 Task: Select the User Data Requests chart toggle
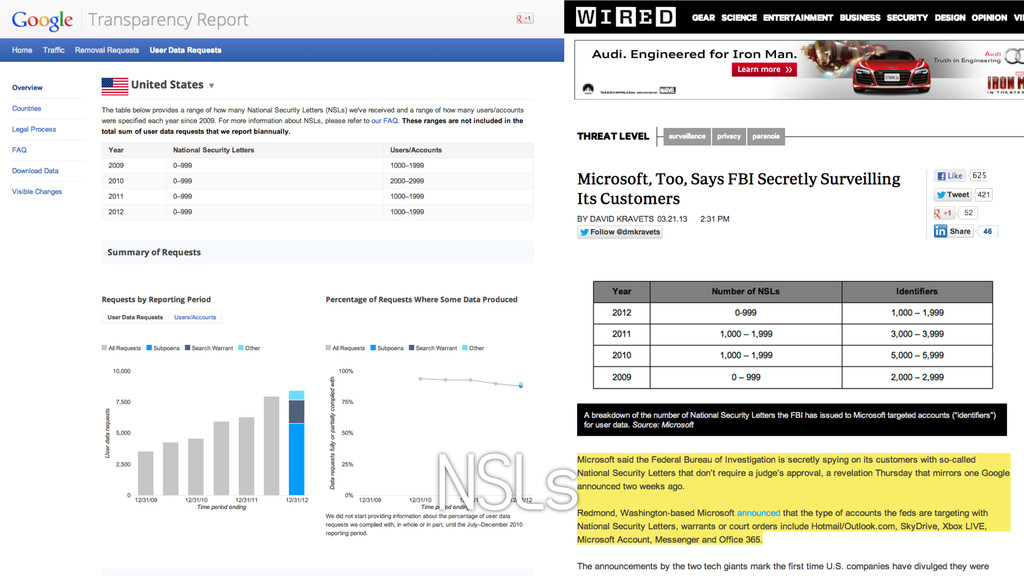pos(135,317)
